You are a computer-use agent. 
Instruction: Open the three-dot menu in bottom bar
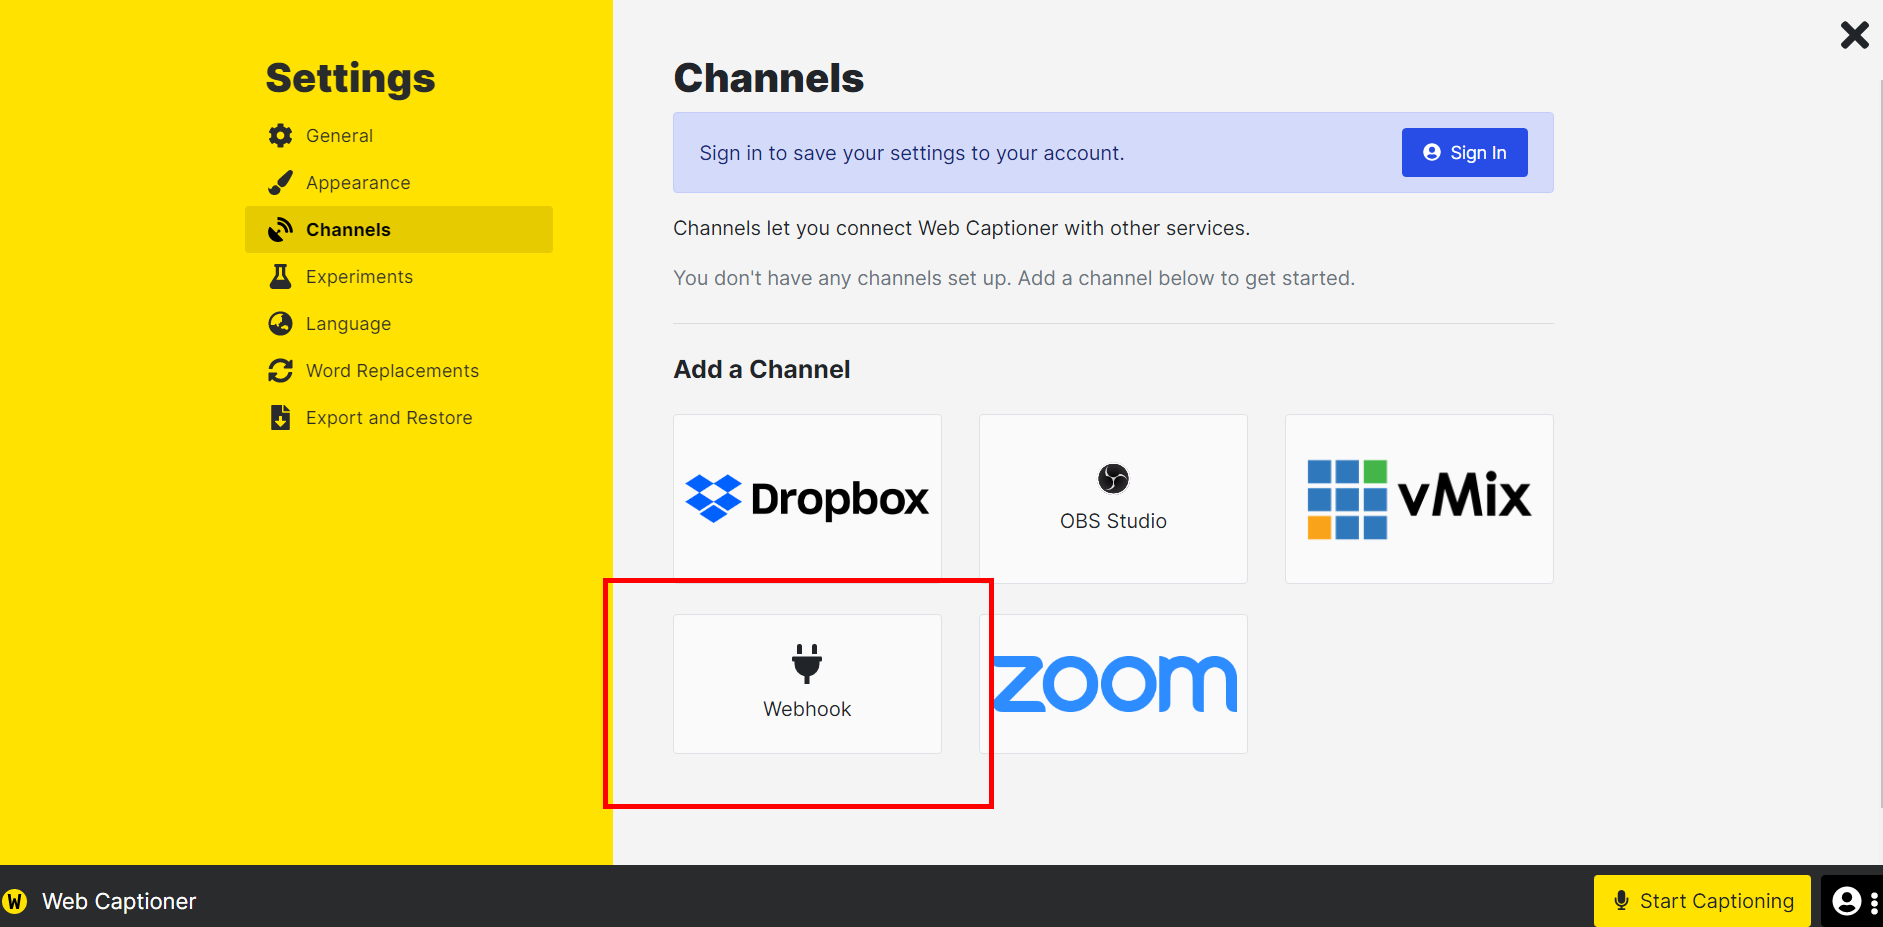(1874, 901)
